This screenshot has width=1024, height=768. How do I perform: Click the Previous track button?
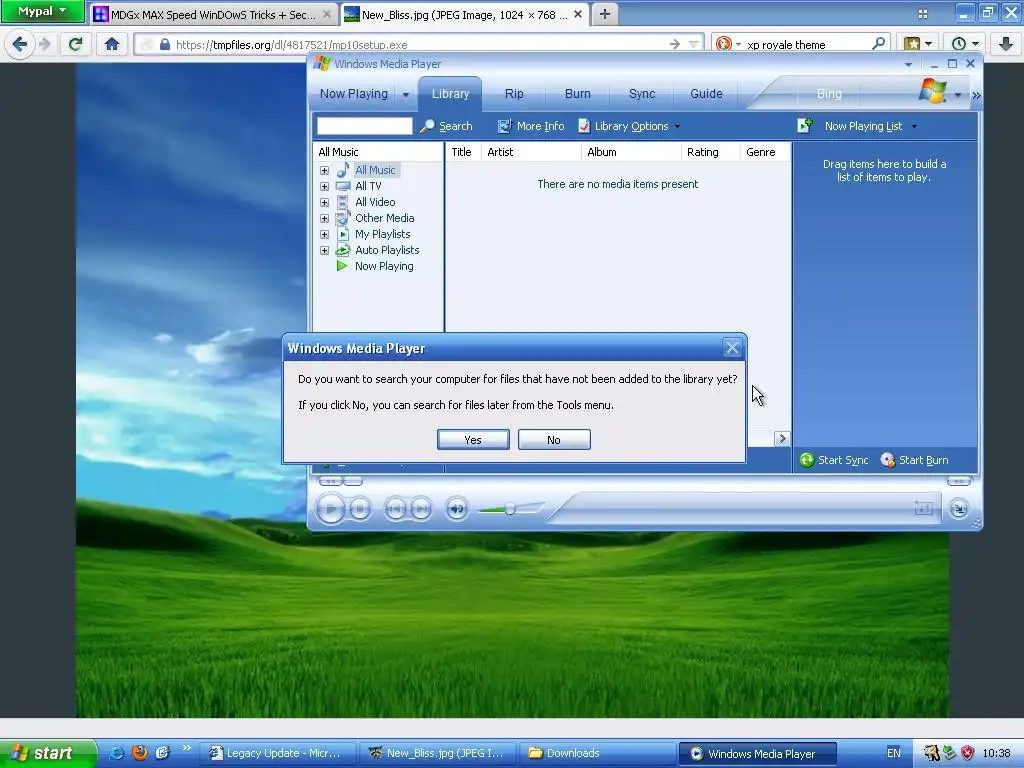(x=394, y=508)
